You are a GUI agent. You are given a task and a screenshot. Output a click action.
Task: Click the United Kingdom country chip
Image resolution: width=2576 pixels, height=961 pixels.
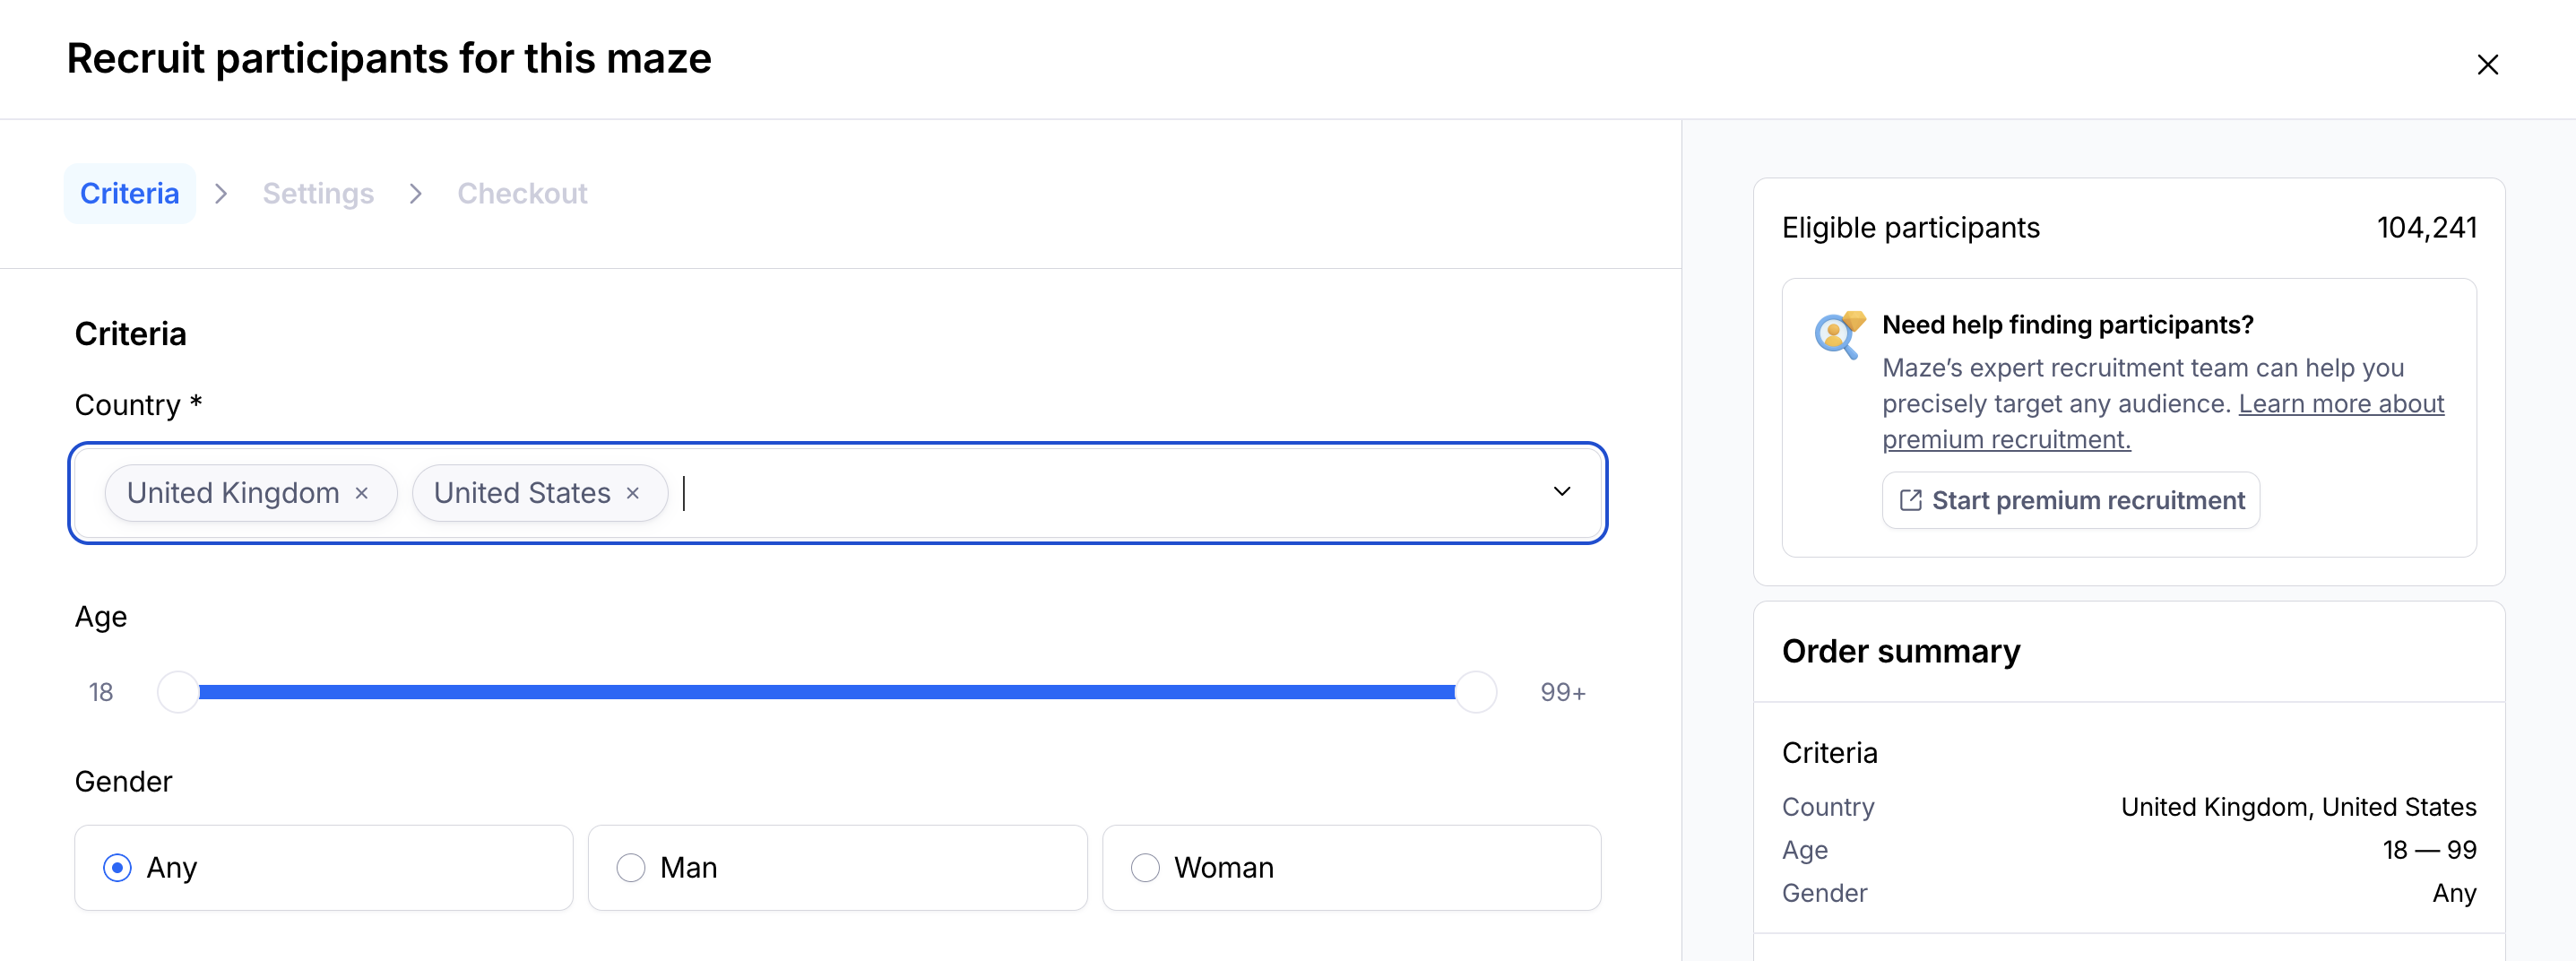[x=233, y=493]
